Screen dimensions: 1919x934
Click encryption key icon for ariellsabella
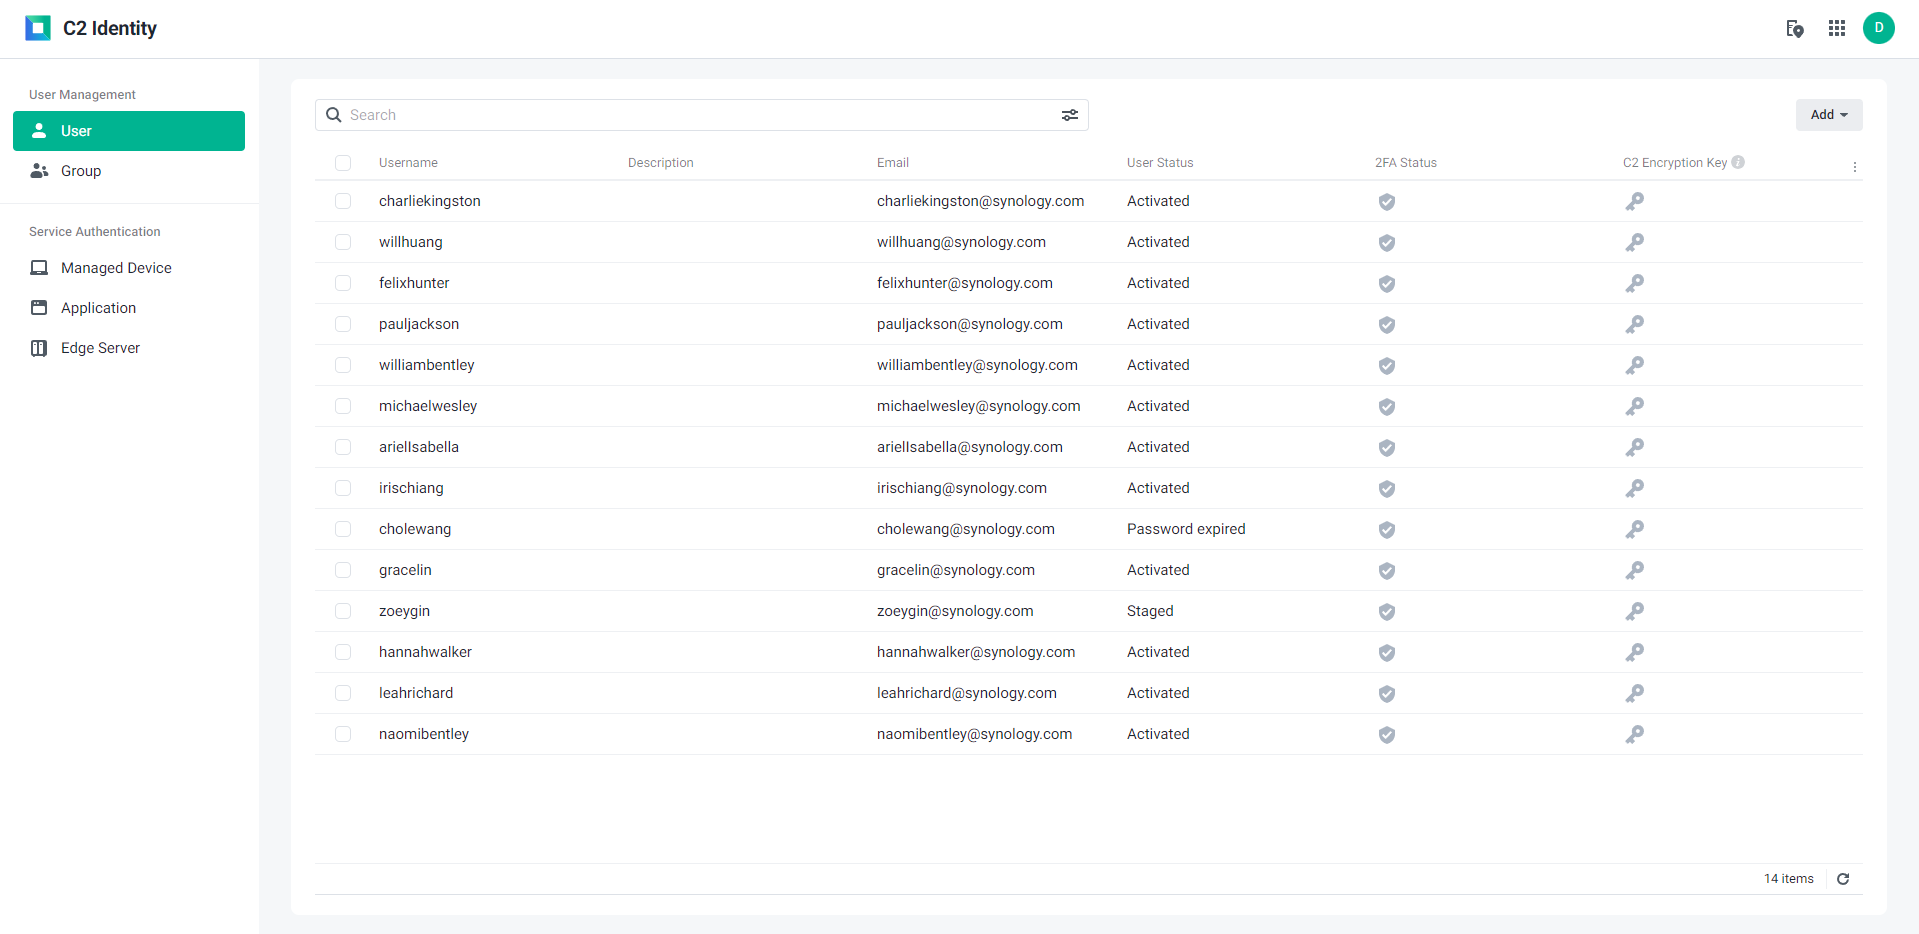(1635, 448)
